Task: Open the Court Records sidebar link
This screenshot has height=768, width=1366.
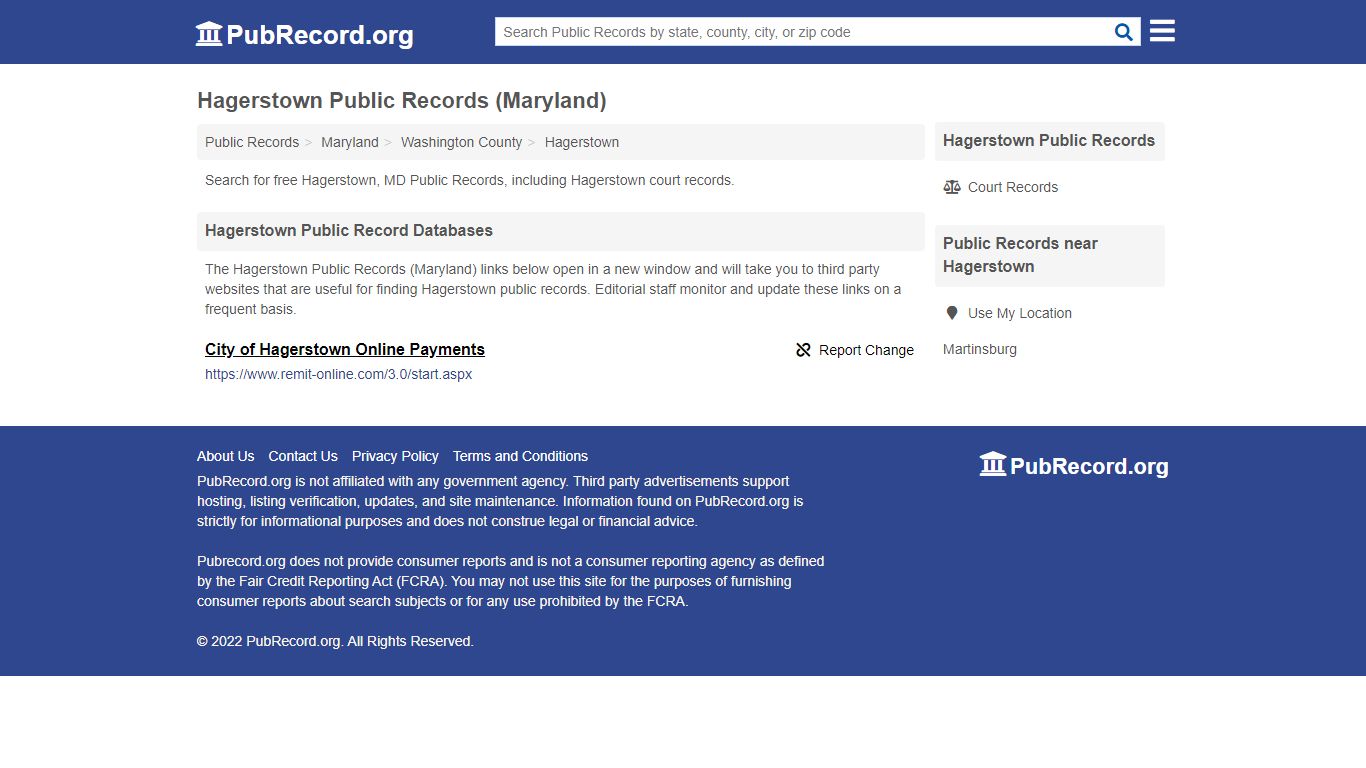Action: [1013, 187]
